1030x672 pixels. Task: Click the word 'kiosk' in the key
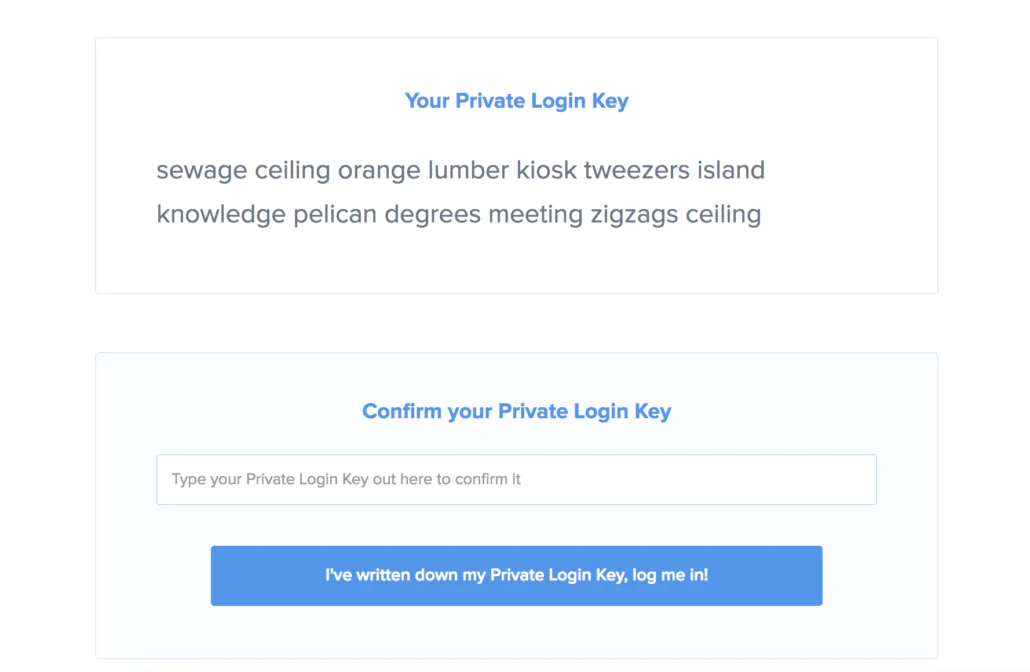pyautogui.click(x=546, y=171)
